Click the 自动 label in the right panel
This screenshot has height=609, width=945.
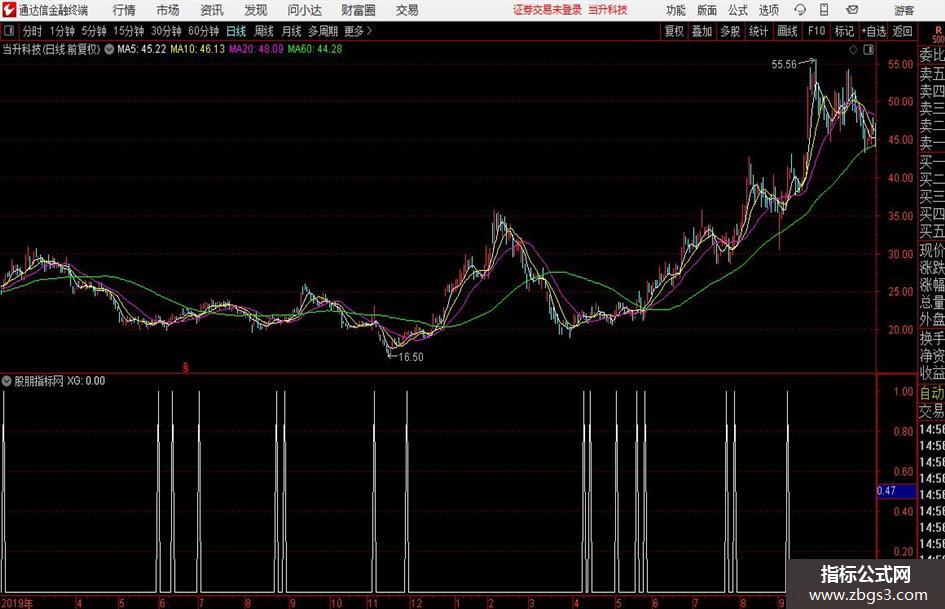[x=932, y=393]
